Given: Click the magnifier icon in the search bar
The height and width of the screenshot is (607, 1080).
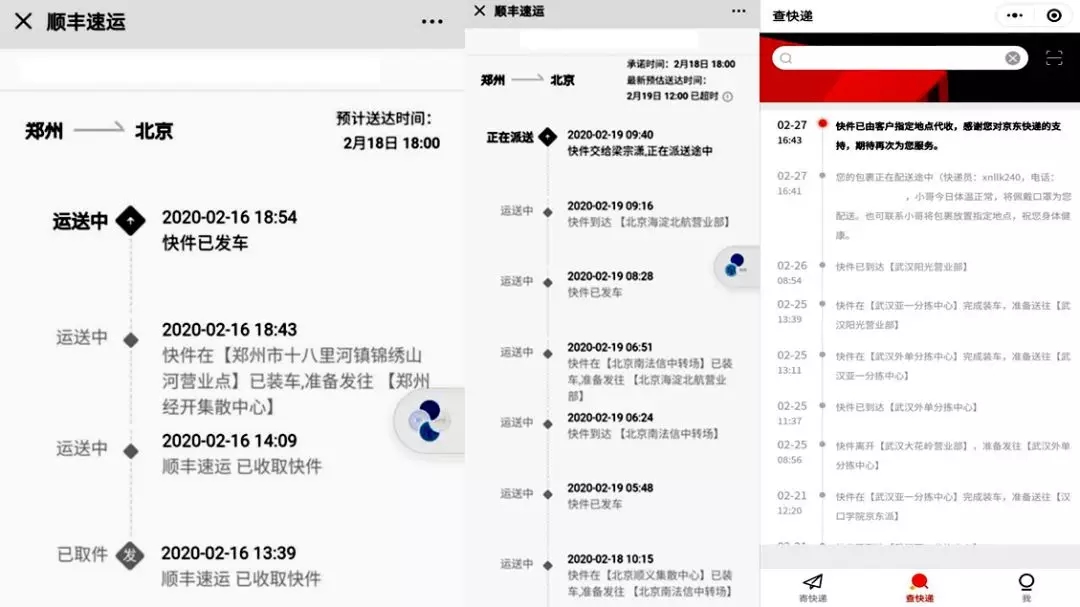Looking at the screenshot, I should click(x=786, y=59).
